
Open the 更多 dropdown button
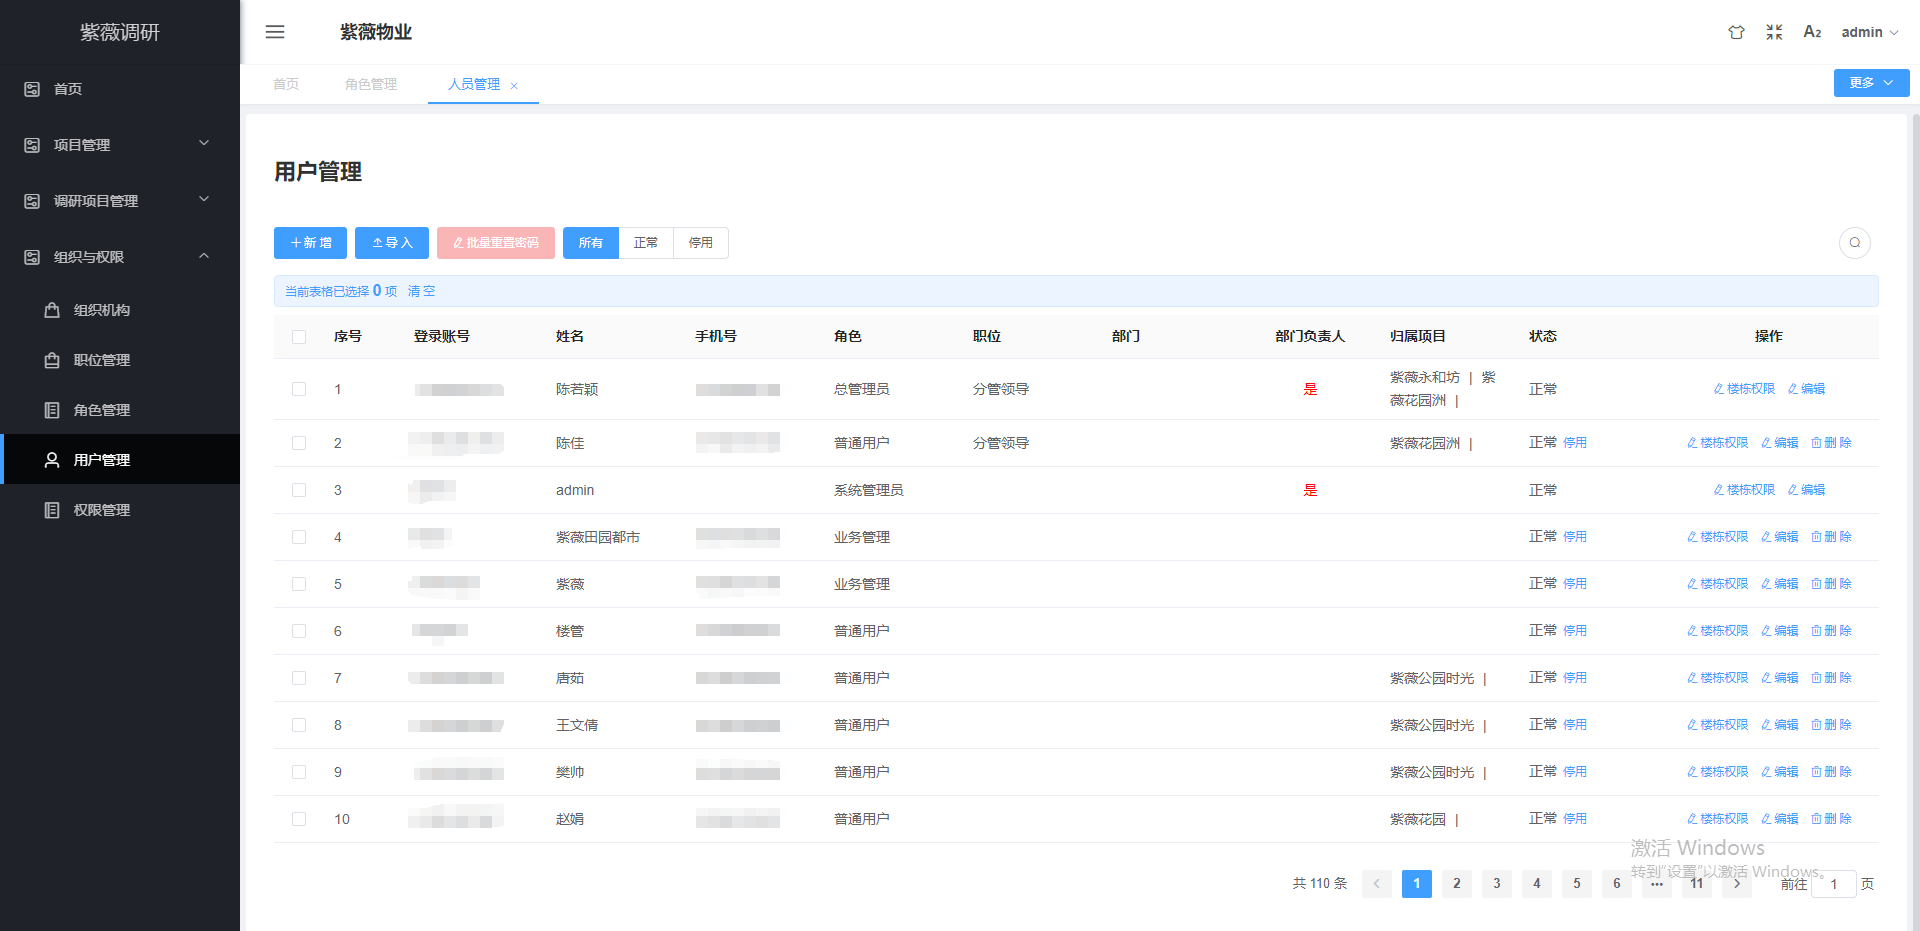(1871, 83)
